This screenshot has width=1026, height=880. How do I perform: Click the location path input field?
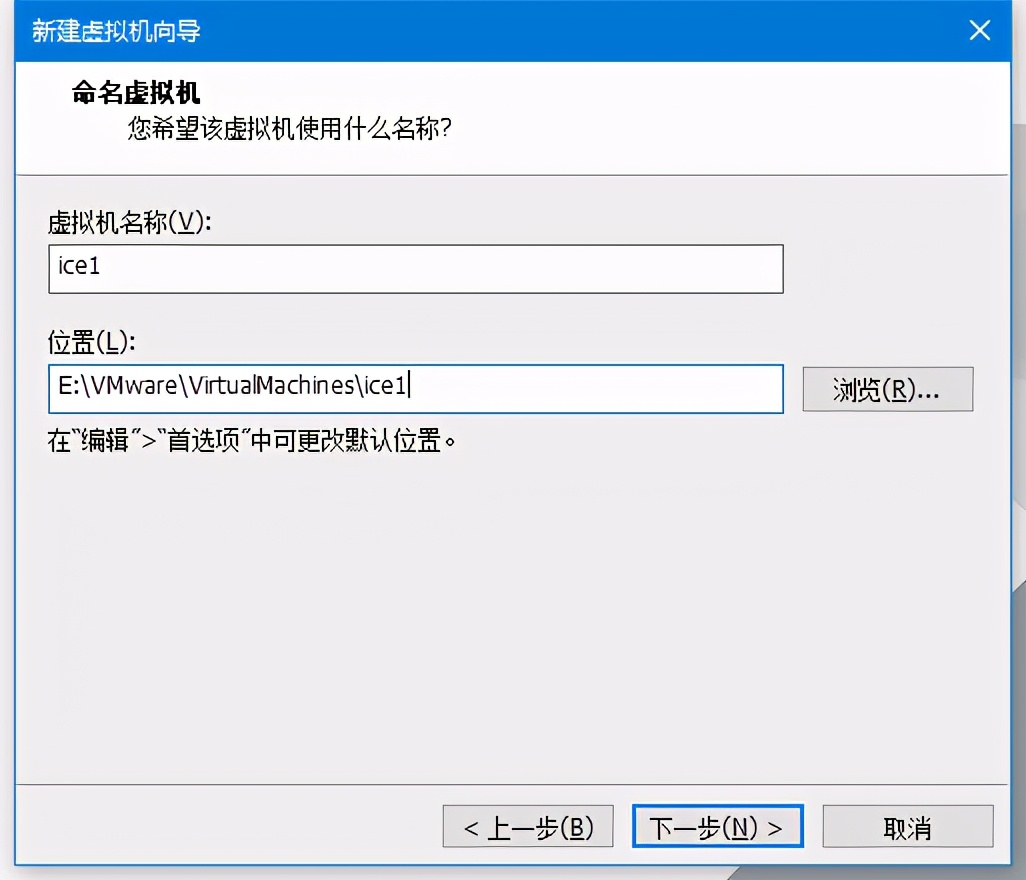[415, 389]
